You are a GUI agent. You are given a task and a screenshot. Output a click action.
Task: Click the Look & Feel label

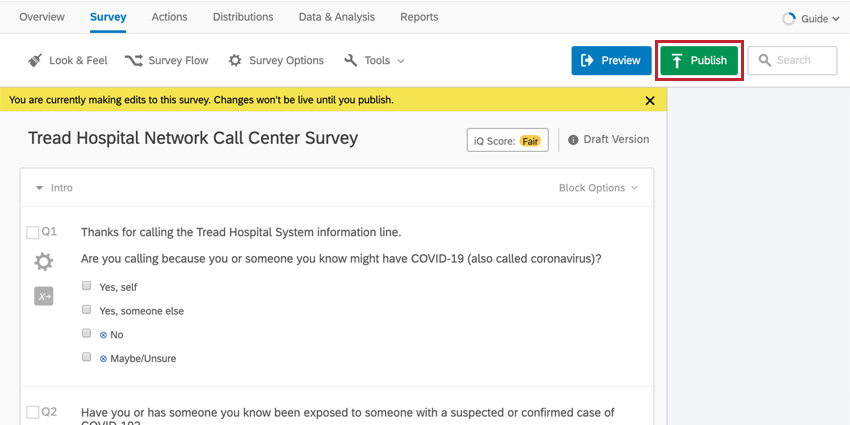coord(78,61)
